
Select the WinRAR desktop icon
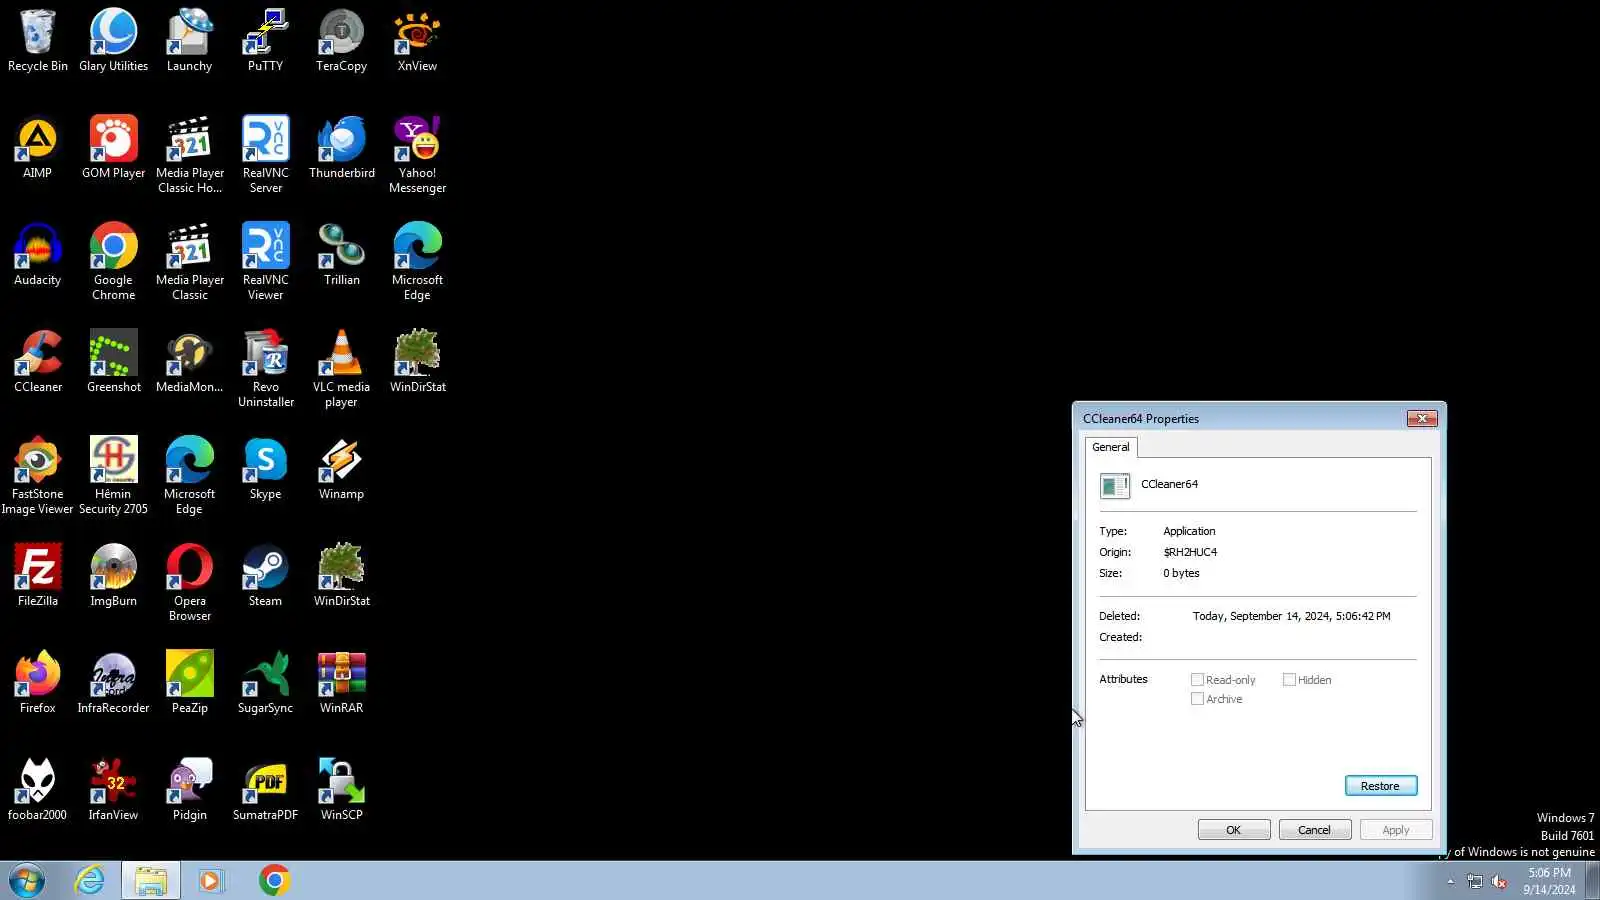click(x=341, y=684)
